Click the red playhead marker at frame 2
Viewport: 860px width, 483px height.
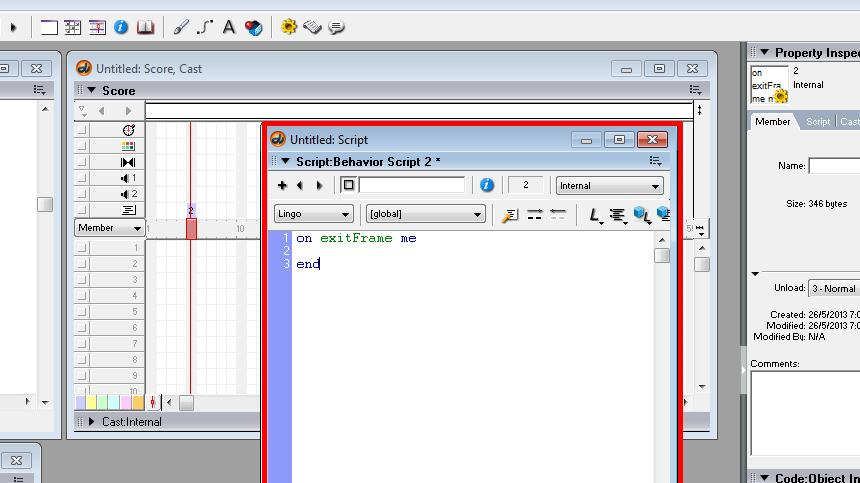click(x=191, y=228)
